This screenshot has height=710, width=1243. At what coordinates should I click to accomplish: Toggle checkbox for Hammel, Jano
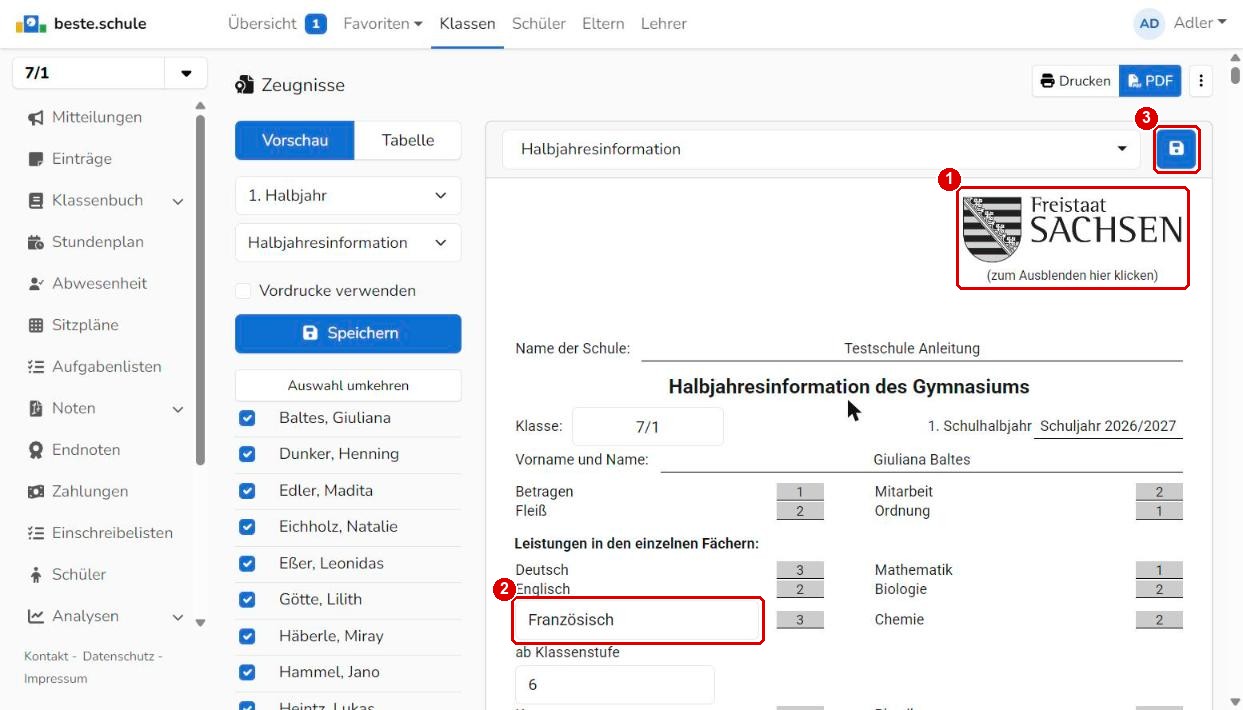click(247, 673)
